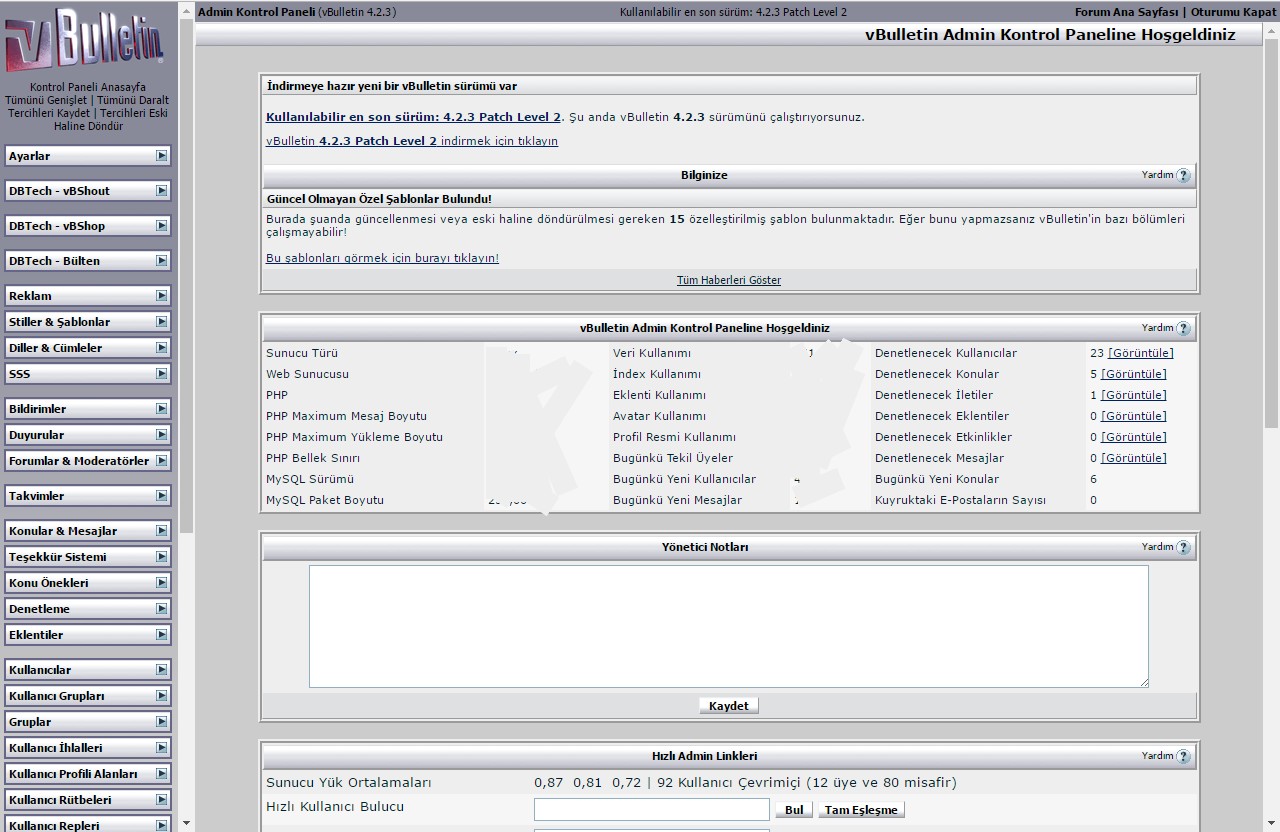Screen dimensions: 1280x832
Task: Click the sidebar scroll-up arrow
Action: point(187,10)
